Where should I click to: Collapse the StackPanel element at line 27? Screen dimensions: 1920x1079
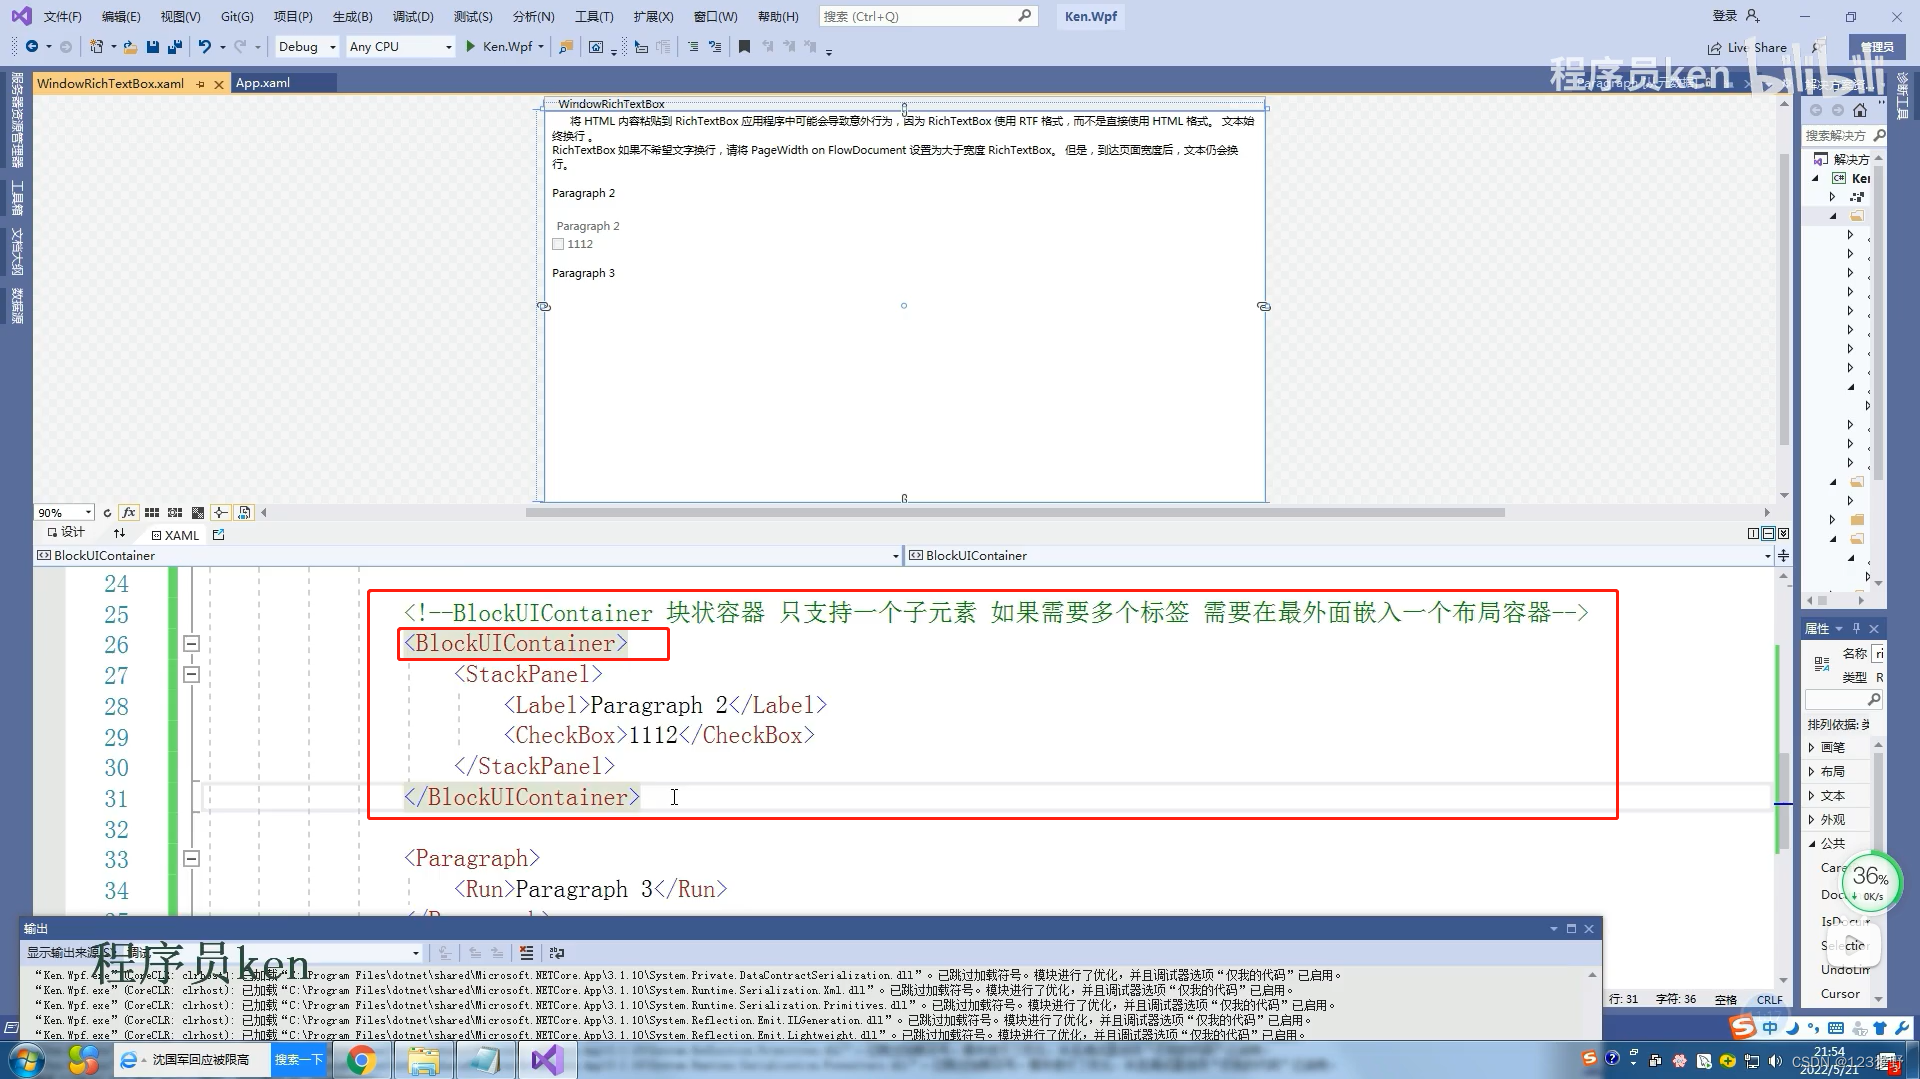point(191,675)
